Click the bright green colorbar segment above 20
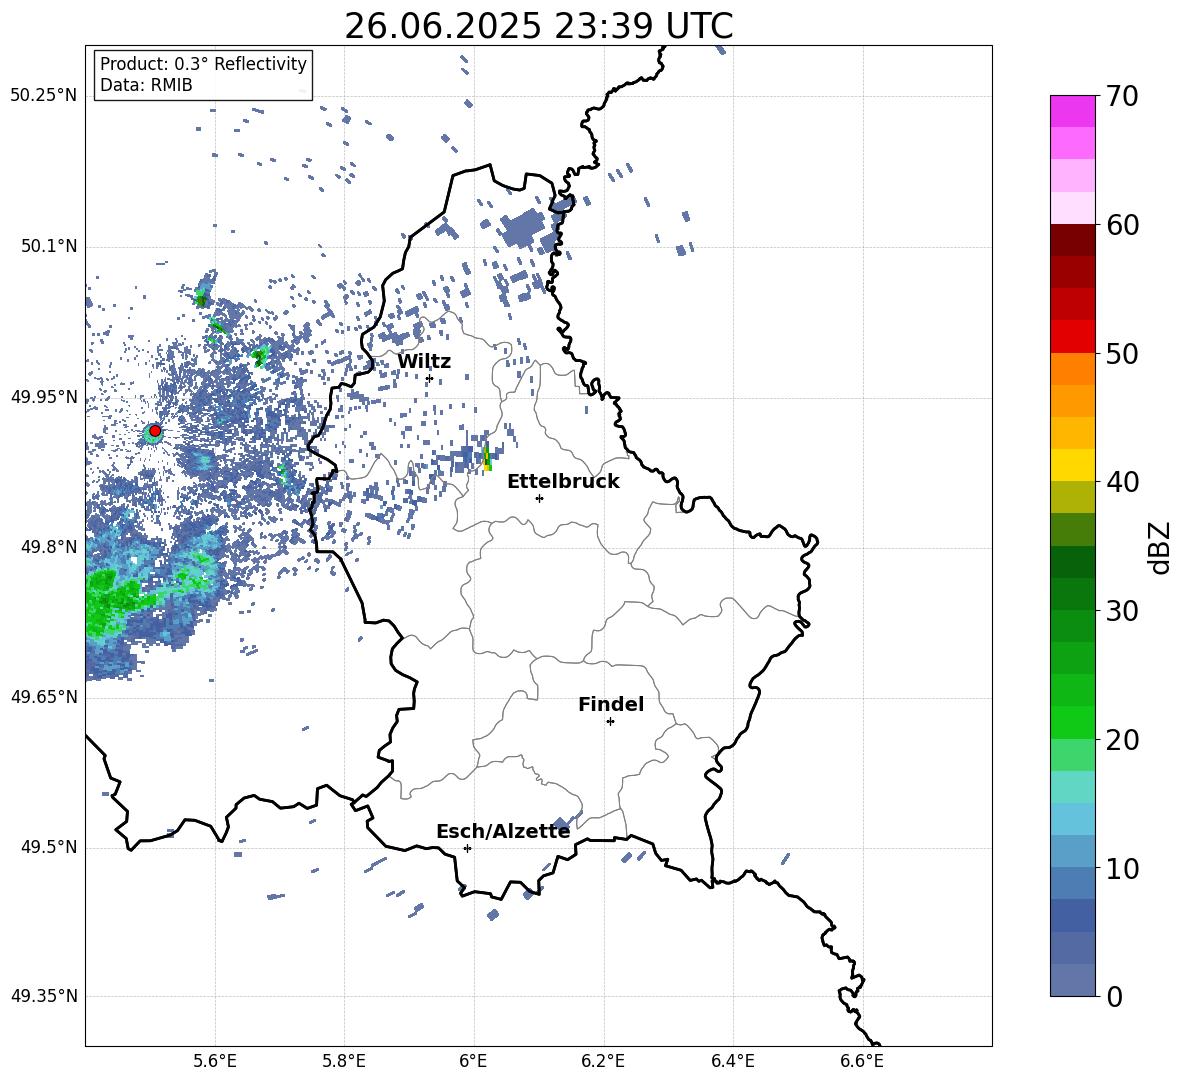 pos(1072,722)
